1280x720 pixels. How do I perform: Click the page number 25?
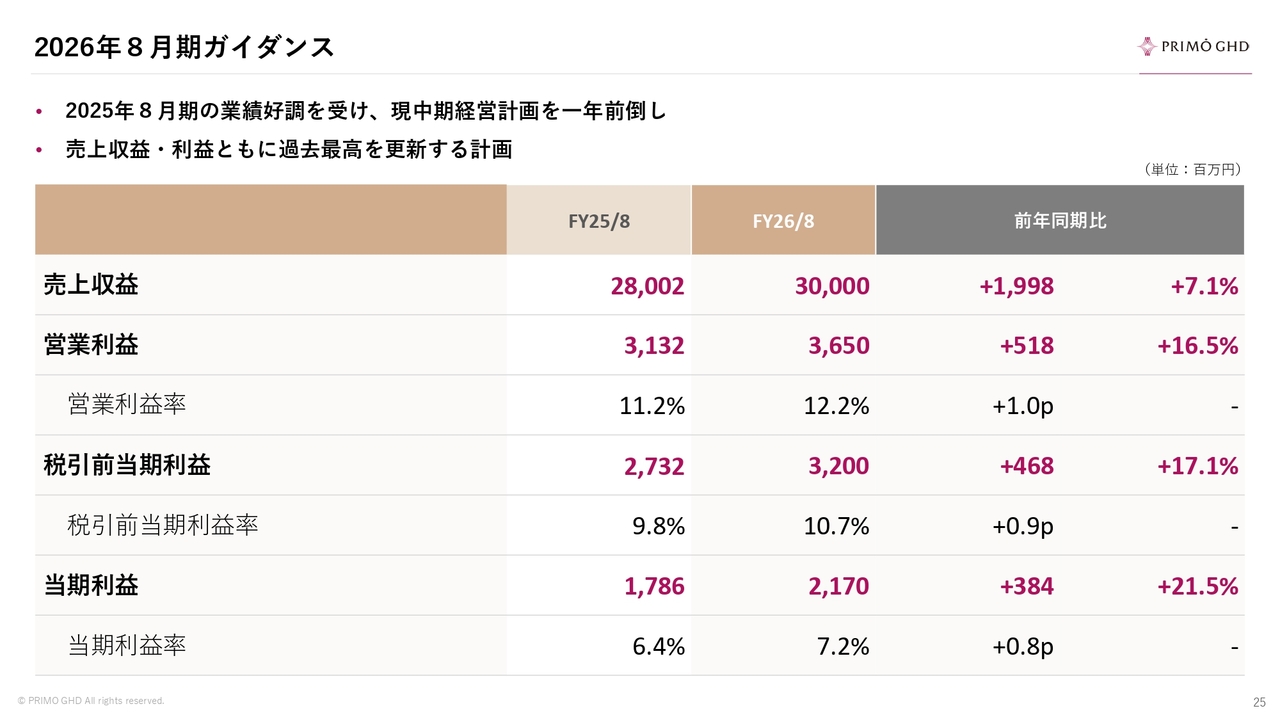[1259, 701]
